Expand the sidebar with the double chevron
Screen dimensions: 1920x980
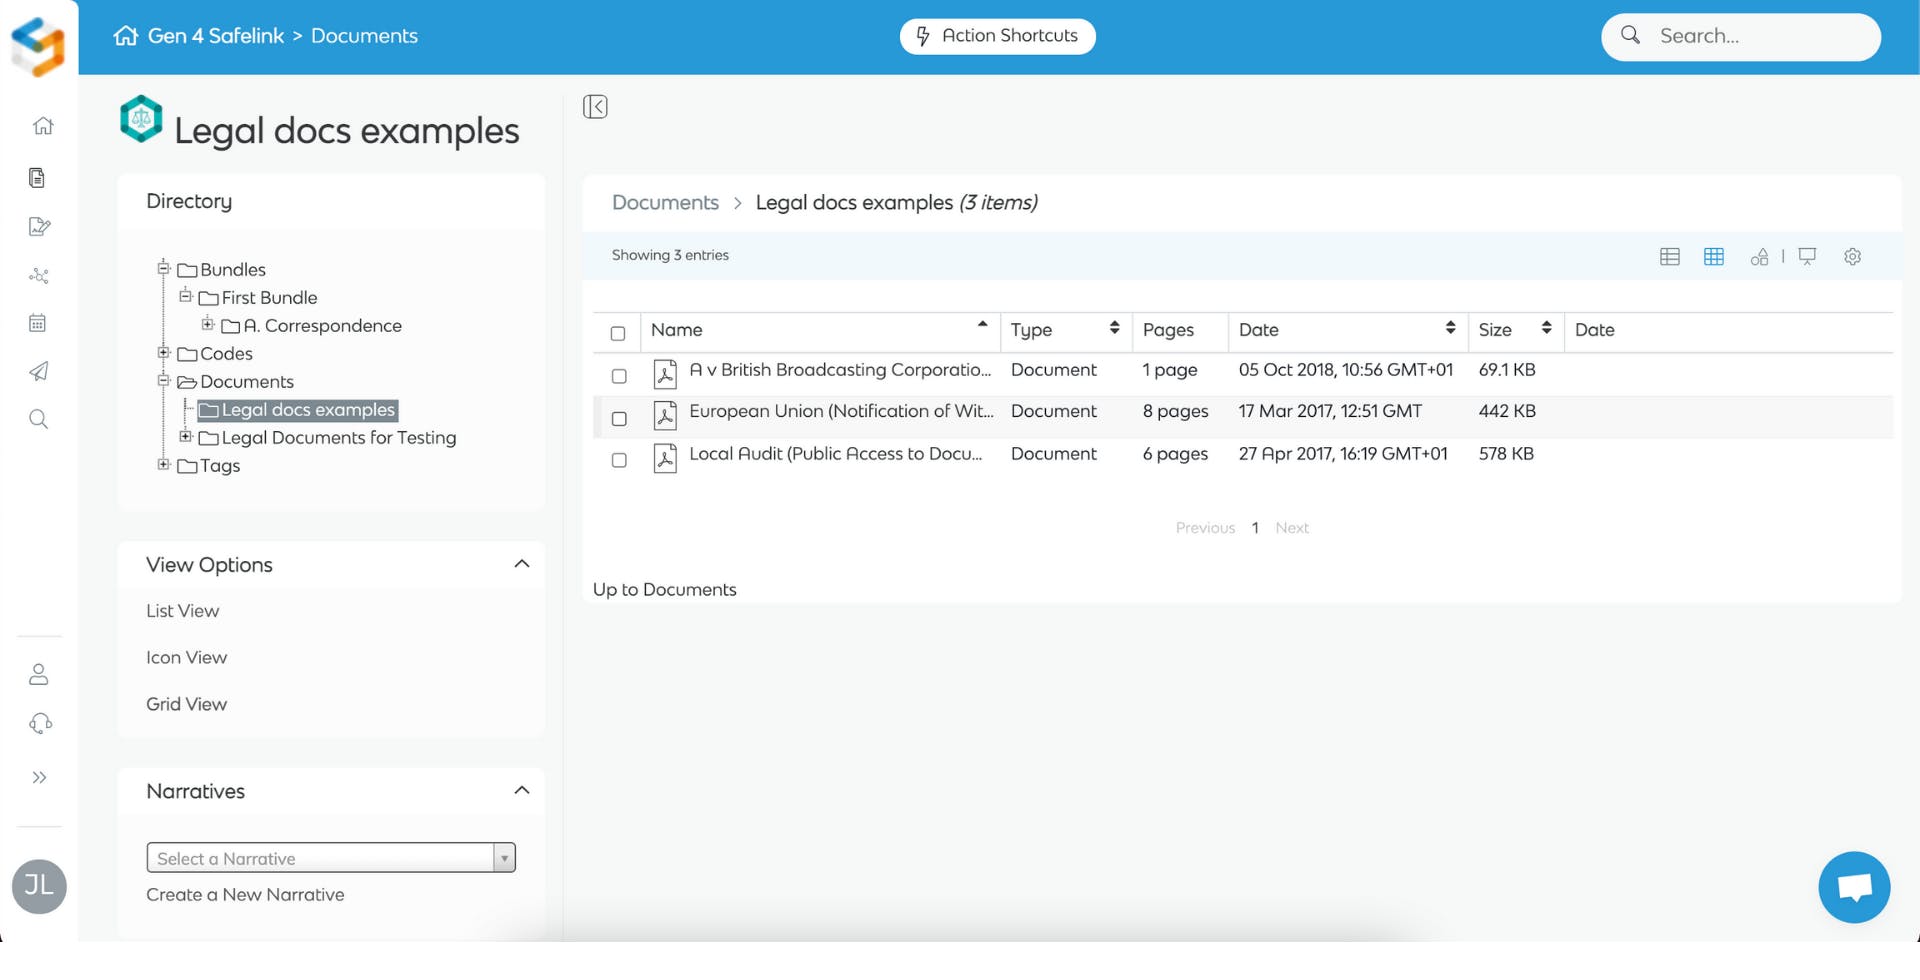pos(39,778)
